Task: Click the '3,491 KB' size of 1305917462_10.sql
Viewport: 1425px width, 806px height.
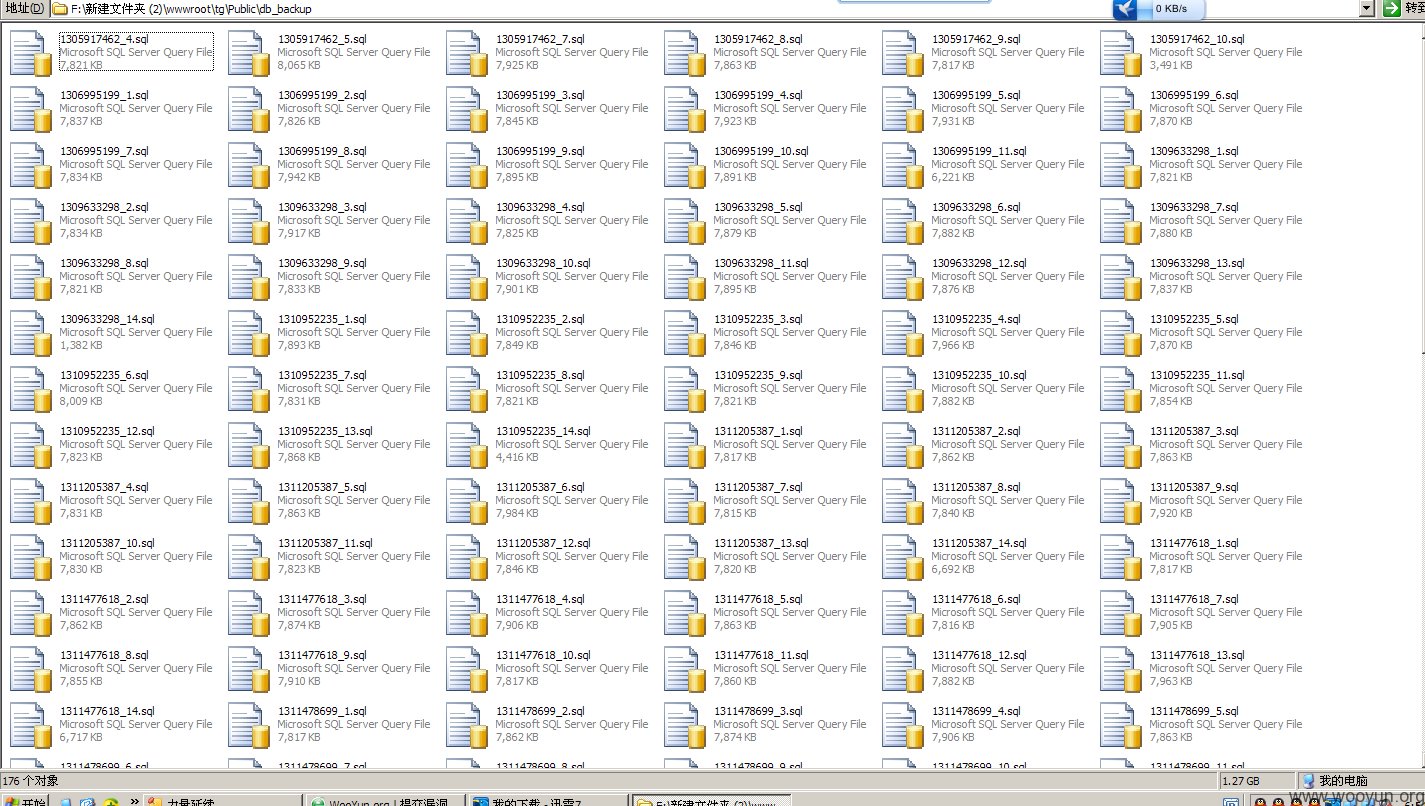Action: coord(1171,65)
